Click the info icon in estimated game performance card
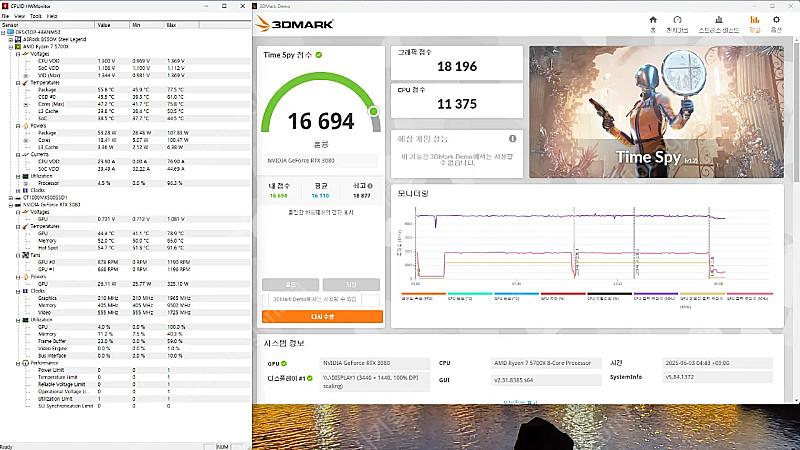The image size is (800, 450). click(x=512, y=138)
